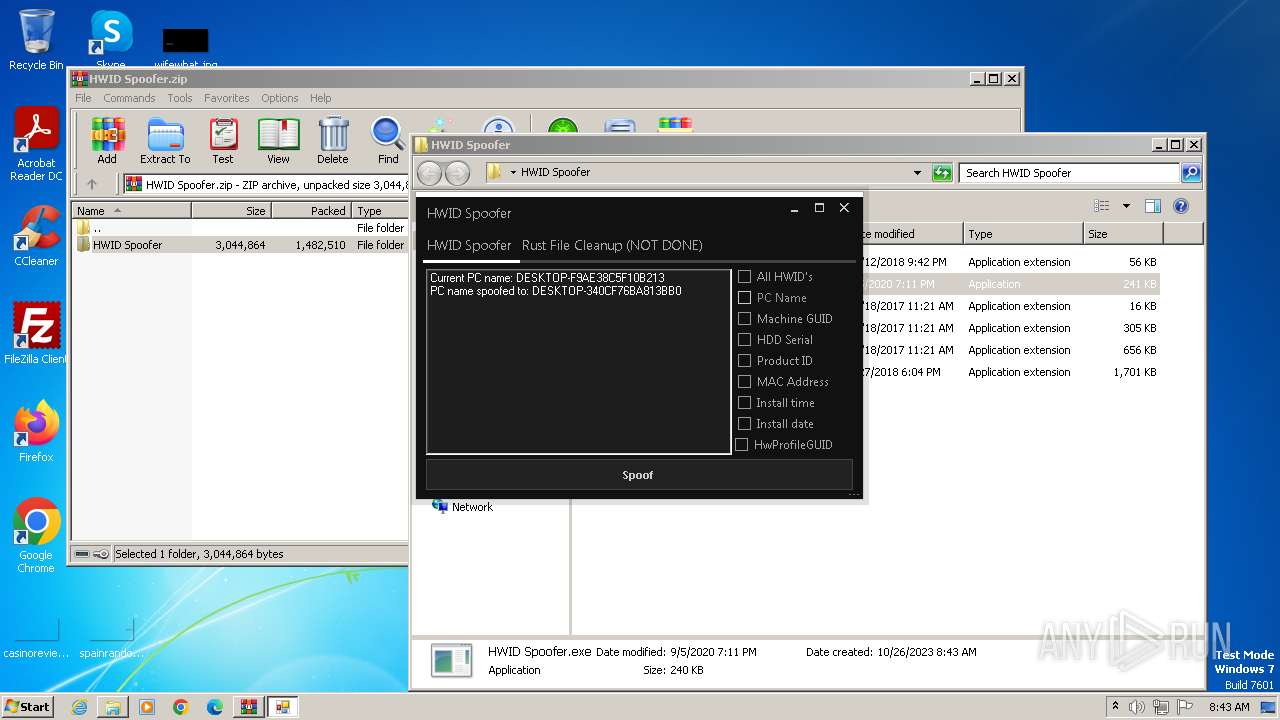Image resolution: width=1280 pixels, height=720 pixels.
Task: Enable the Machine GUID checkbox
Action: coord(744,319)
